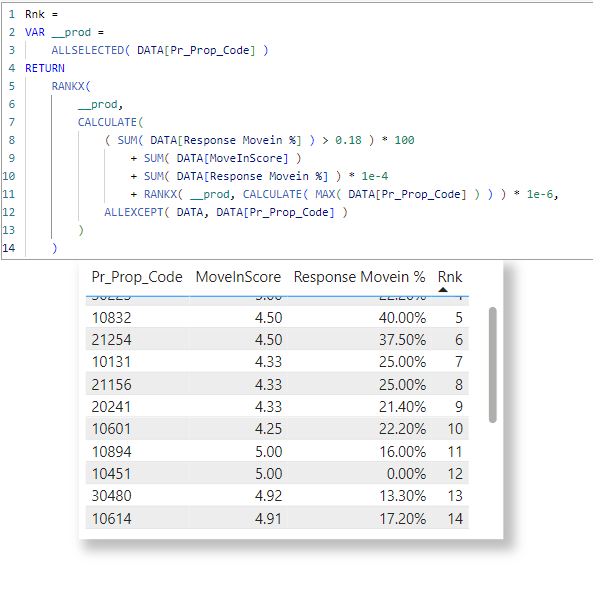Sort by Response Movein % header
This screenshot has height=595, width=593.
tap(359, 277)
